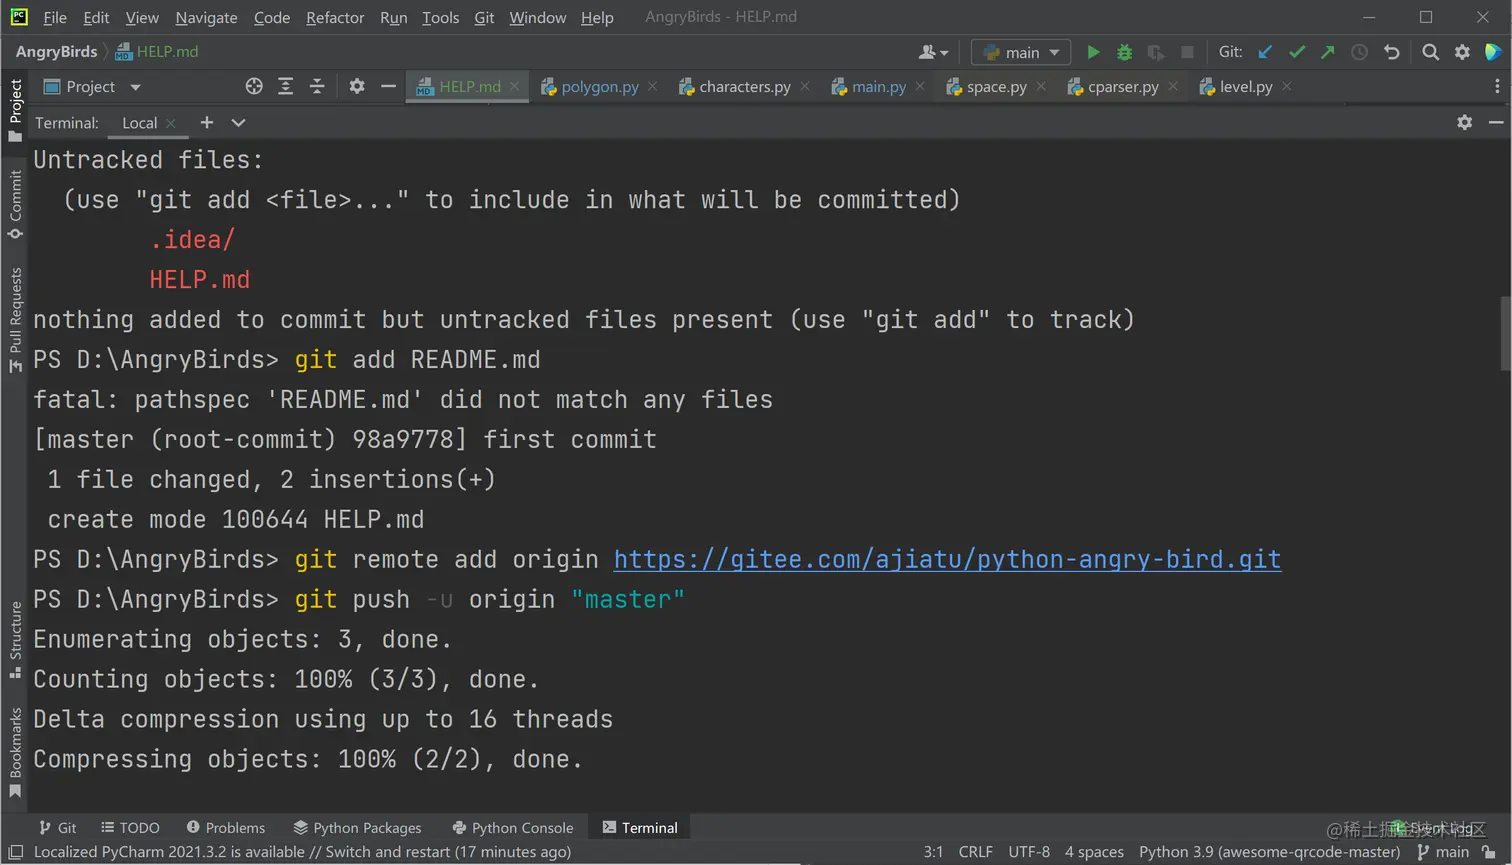This screenshot has width=1512, height=865.
Task: Open IDE settings gear in the top toolbar
Action: point(1462,52)
